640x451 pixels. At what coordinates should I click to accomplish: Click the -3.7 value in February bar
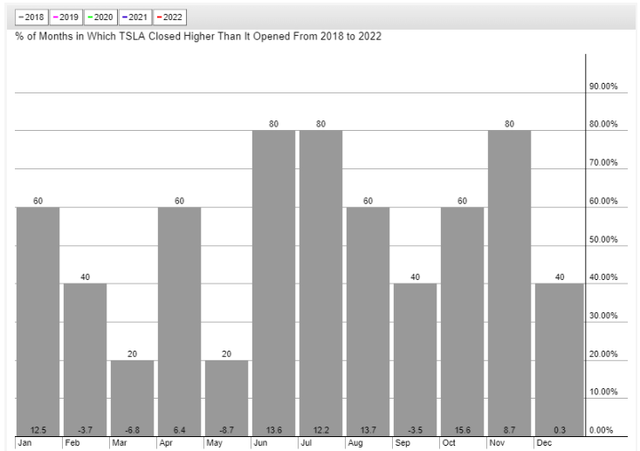click(85, 430)
